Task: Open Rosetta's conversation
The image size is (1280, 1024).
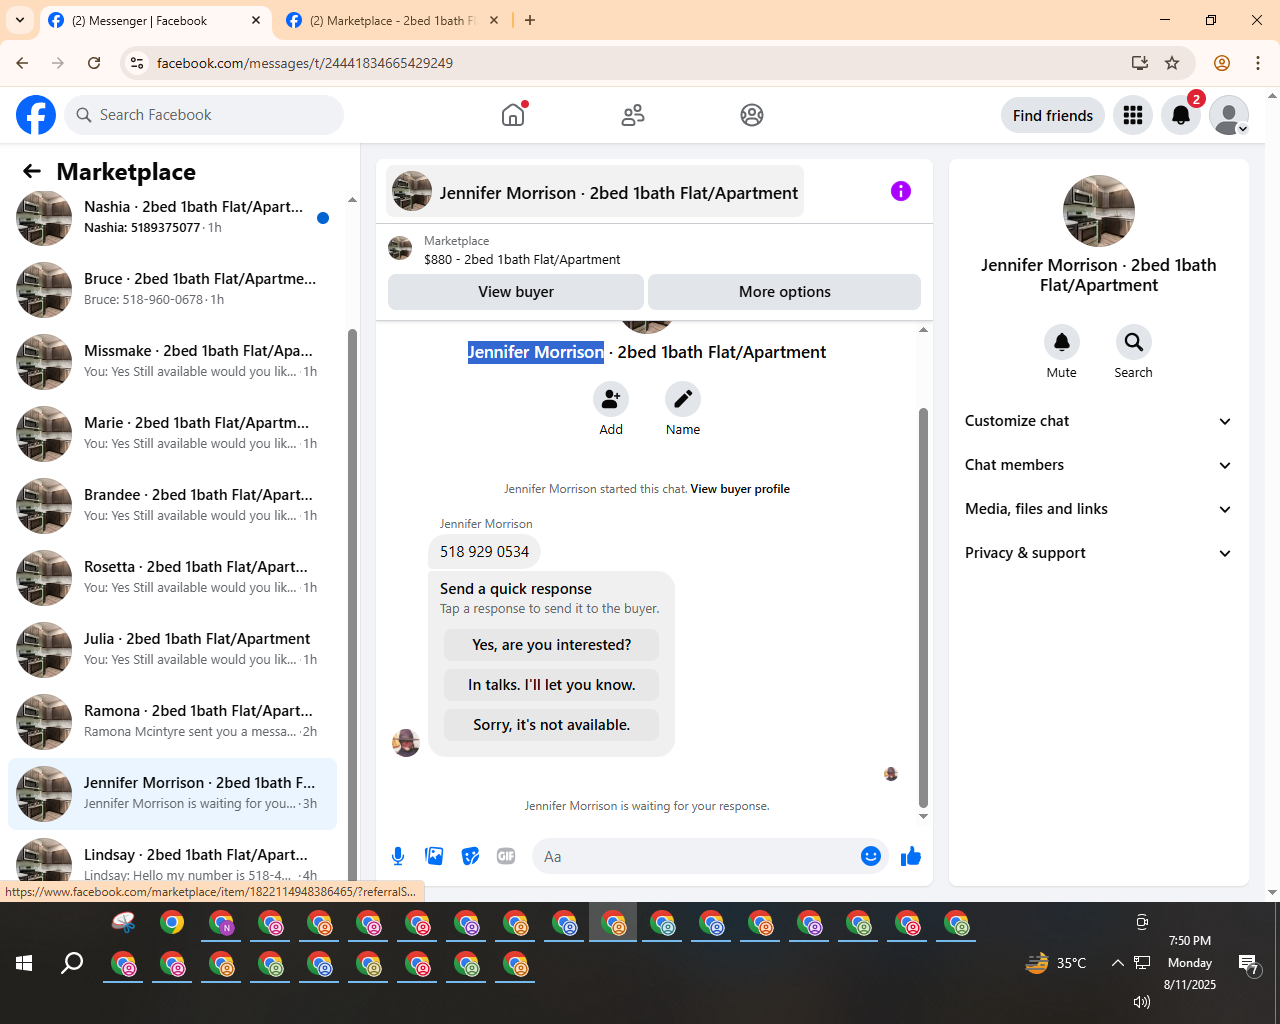Action: (172, 577)
